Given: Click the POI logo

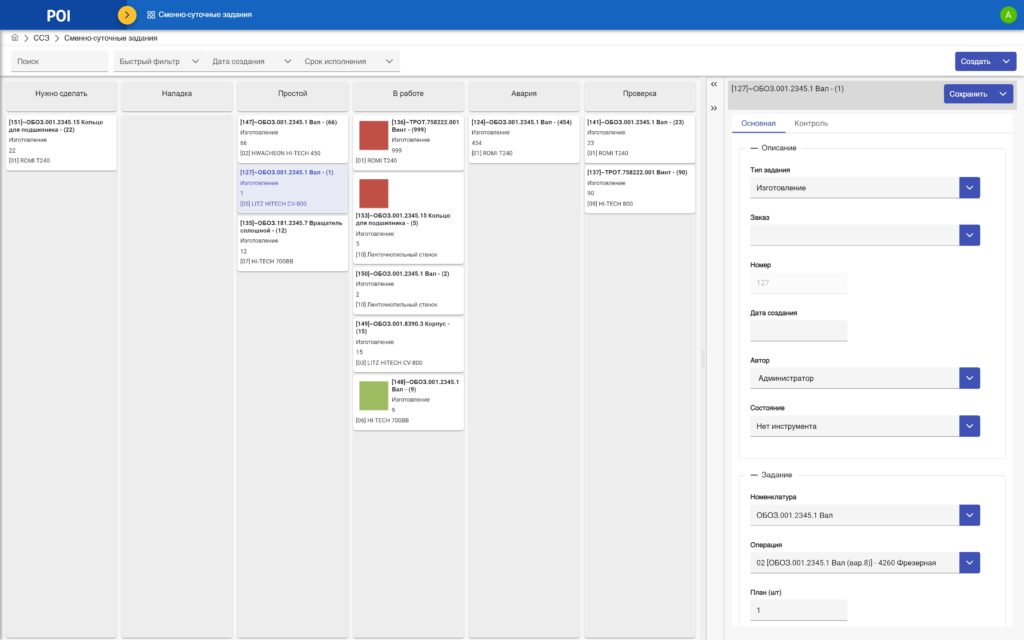Looking at the screenshot, I should click(58, 16).
